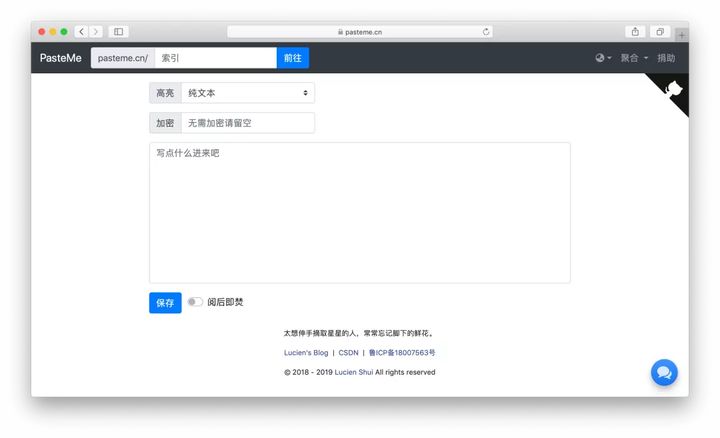Toggle the Safari sidebar button

[118, 32]
